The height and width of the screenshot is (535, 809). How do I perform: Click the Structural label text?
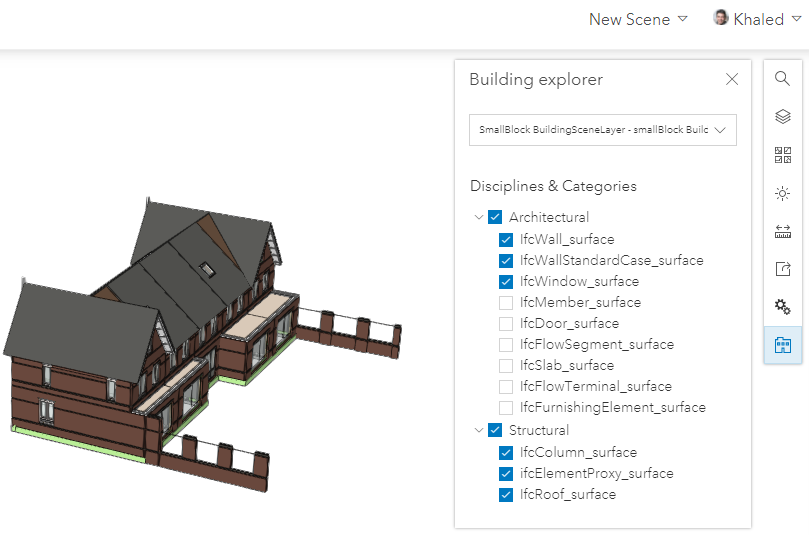click(539, 430)
